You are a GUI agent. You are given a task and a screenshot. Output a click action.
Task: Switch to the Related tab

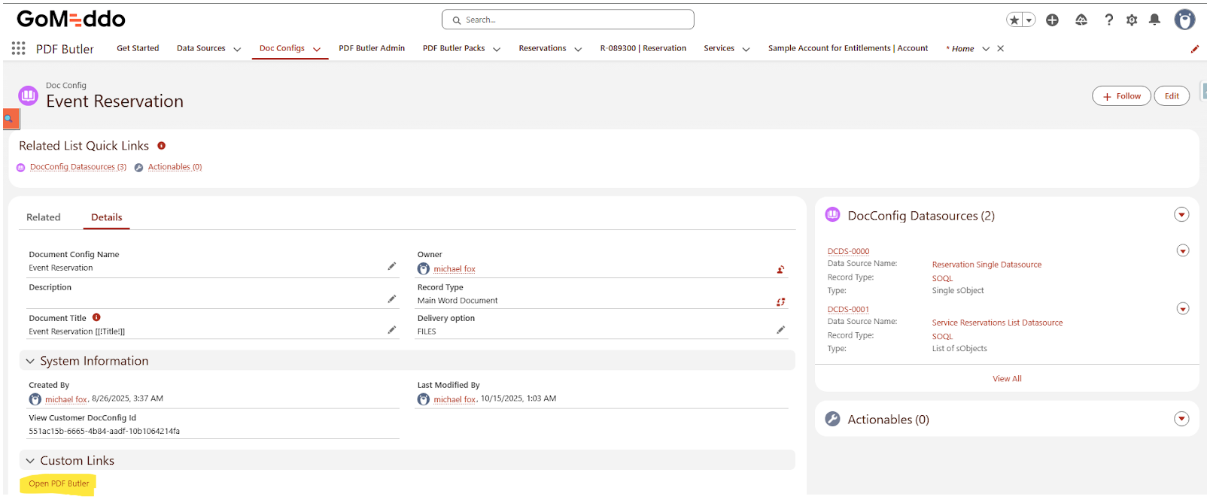43,217
